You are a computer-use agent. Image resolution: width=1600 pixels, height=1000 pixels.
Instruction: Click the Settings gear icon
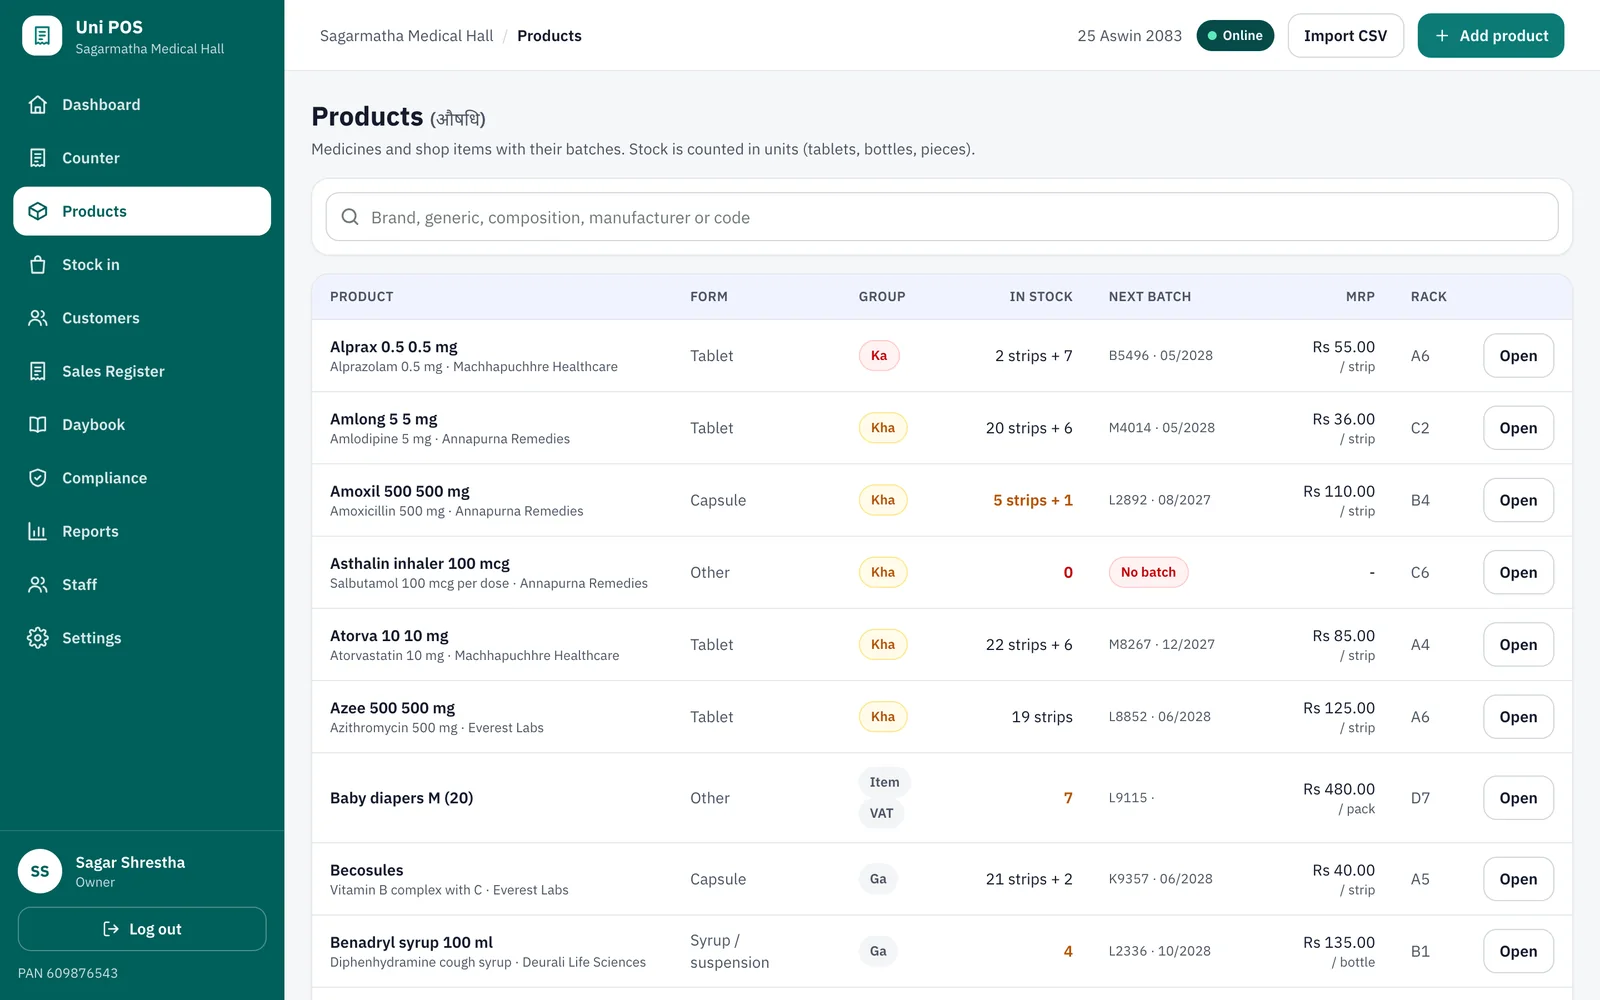coord(38,638)
